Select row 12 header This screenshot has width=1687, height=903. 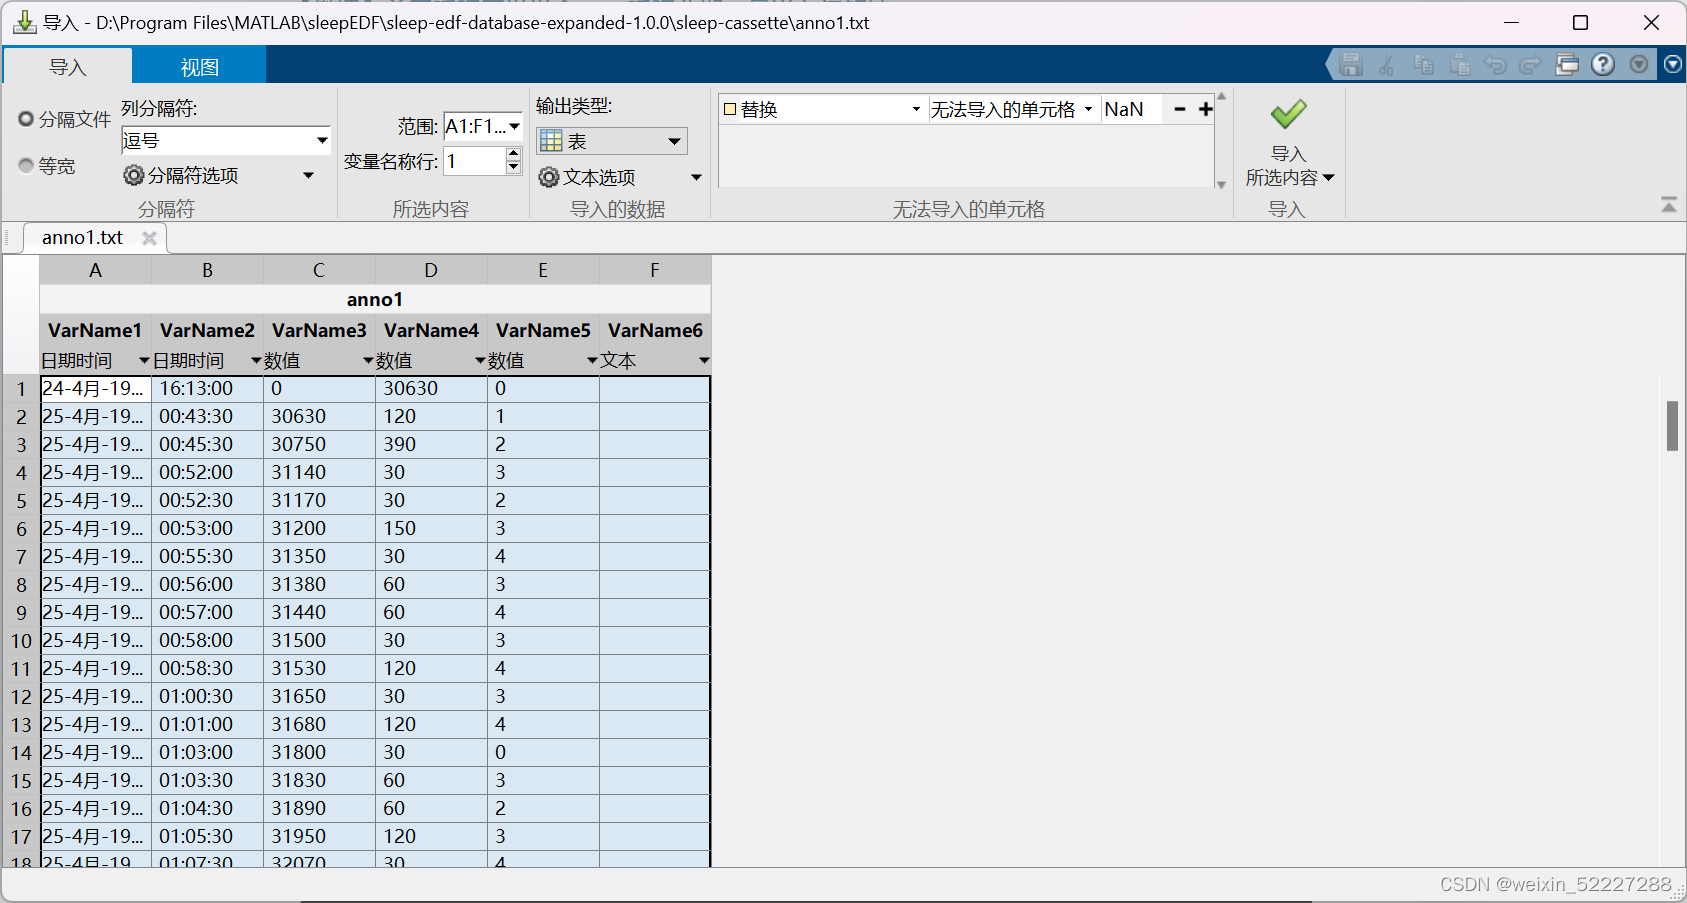[21, 696]
